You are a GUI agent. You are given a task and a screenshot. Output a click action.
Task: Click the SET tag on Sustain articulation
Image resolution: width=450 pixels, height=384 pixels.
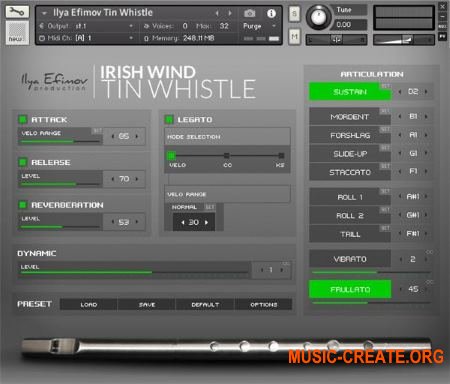pyautogui.click(x=385, y=86)
